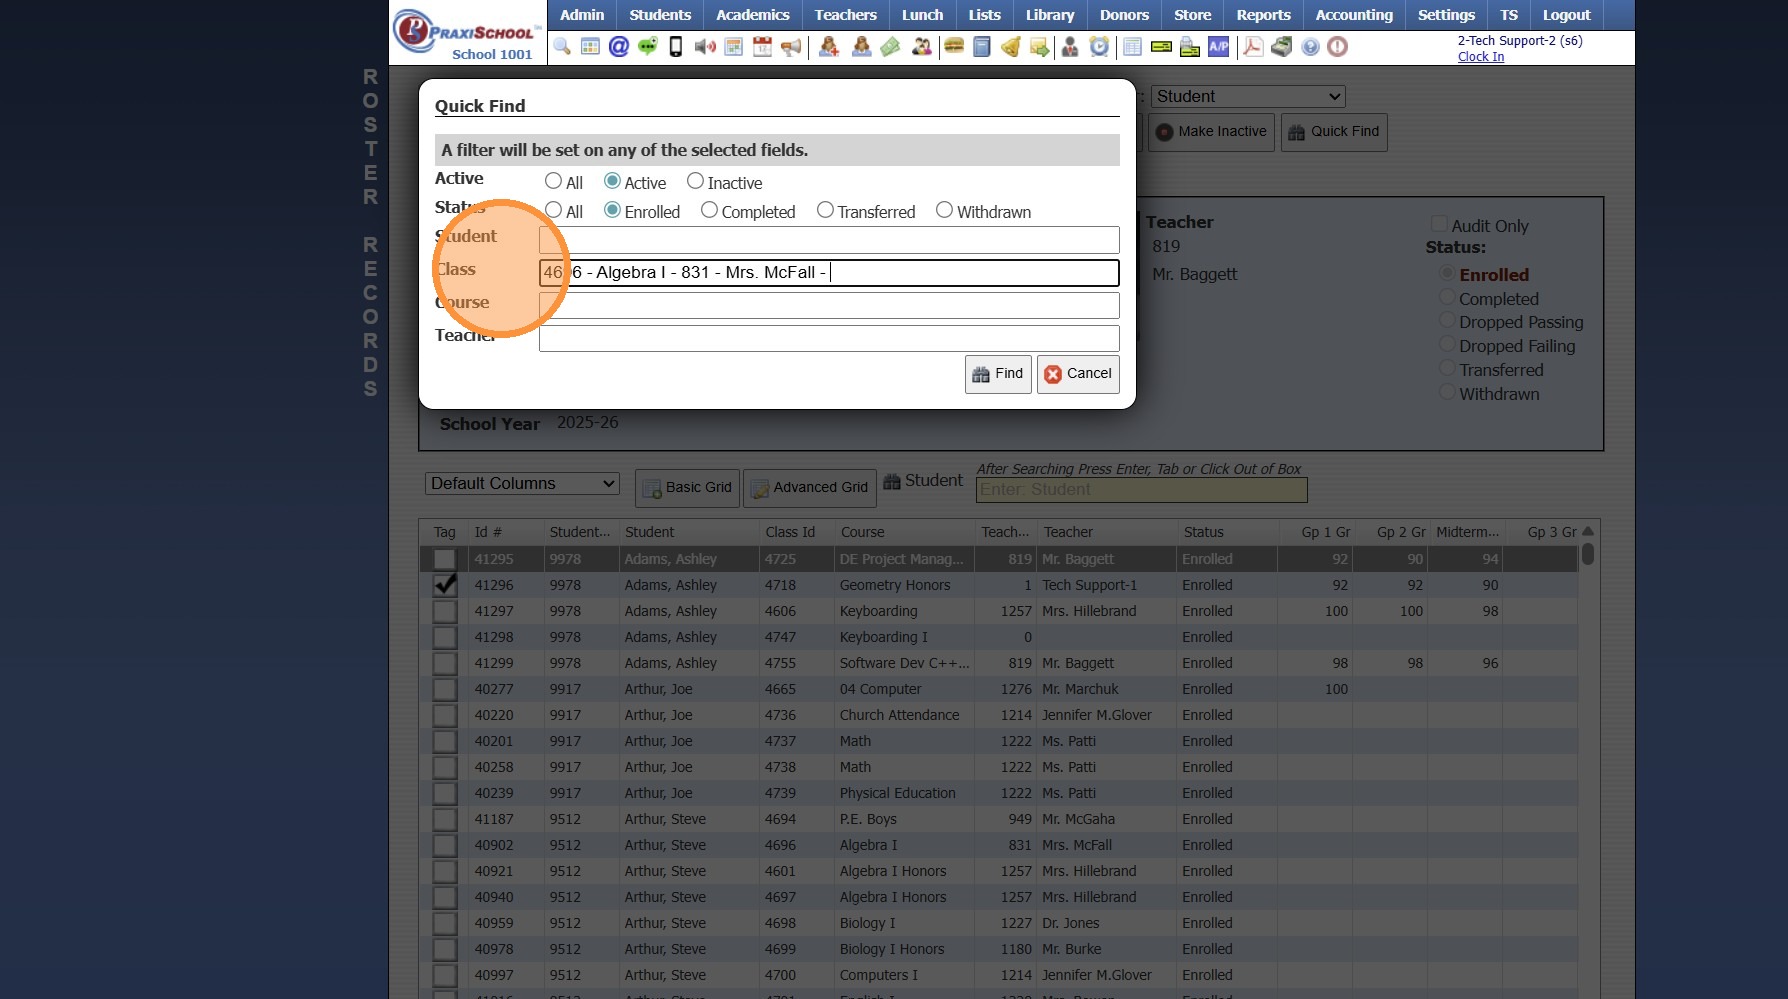The height and width of the screenshot is (999, 1788).
Task: Open the Default Columns dropdown
Action: pos(522,483)
